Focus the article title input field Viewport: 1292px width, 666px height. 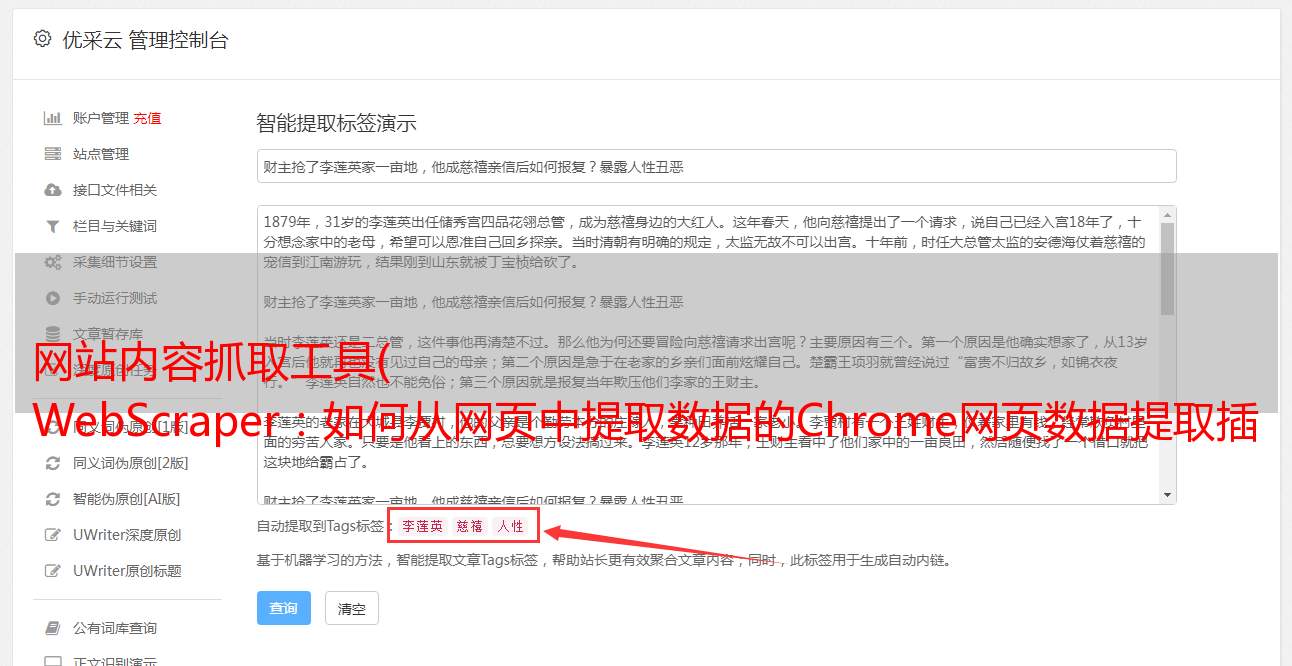pyautogui.click(x=716, y=166)
